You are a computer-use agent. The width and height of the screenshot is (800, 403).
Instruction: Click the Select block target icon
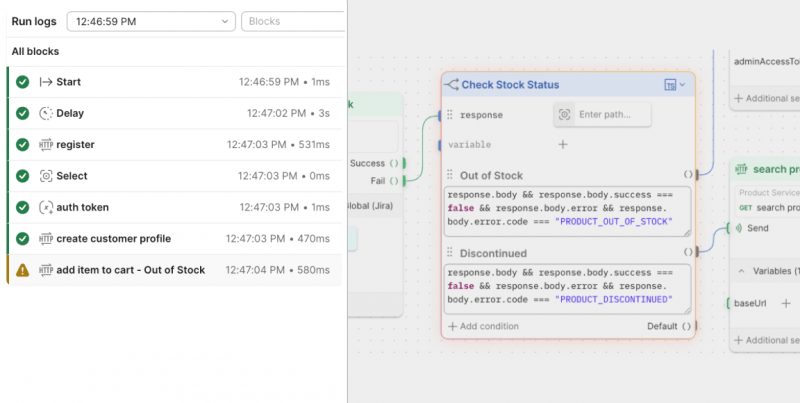tap(46, 176)
